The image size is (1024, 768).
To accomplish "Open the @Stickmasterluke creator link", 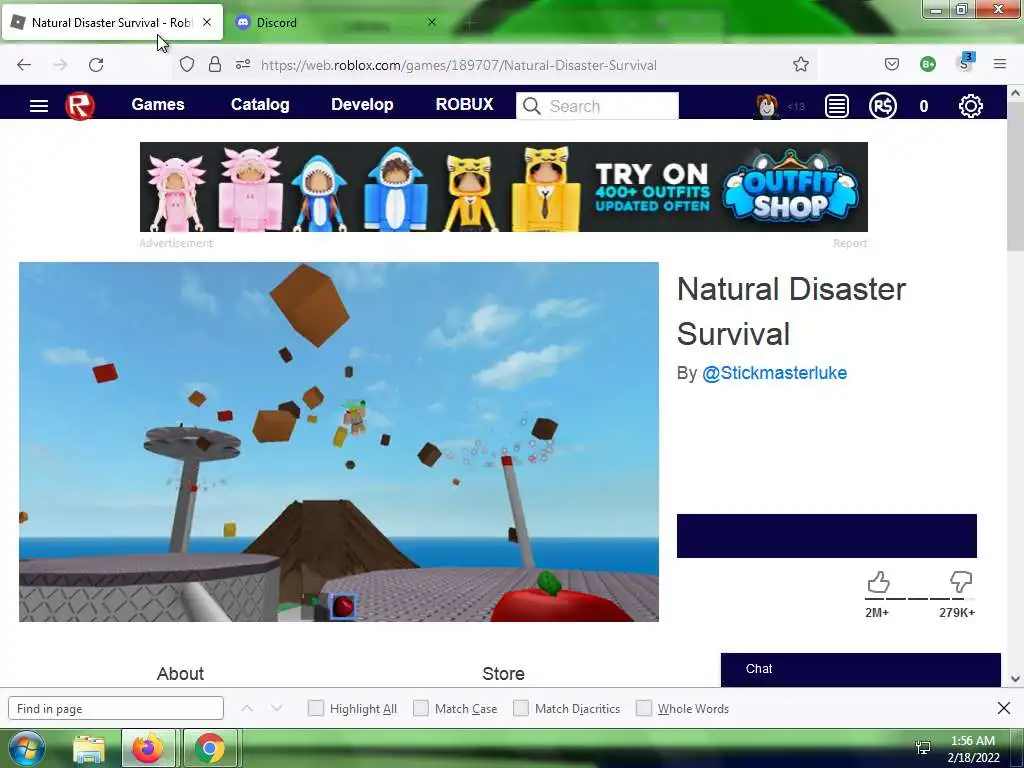I will [775, 373].
